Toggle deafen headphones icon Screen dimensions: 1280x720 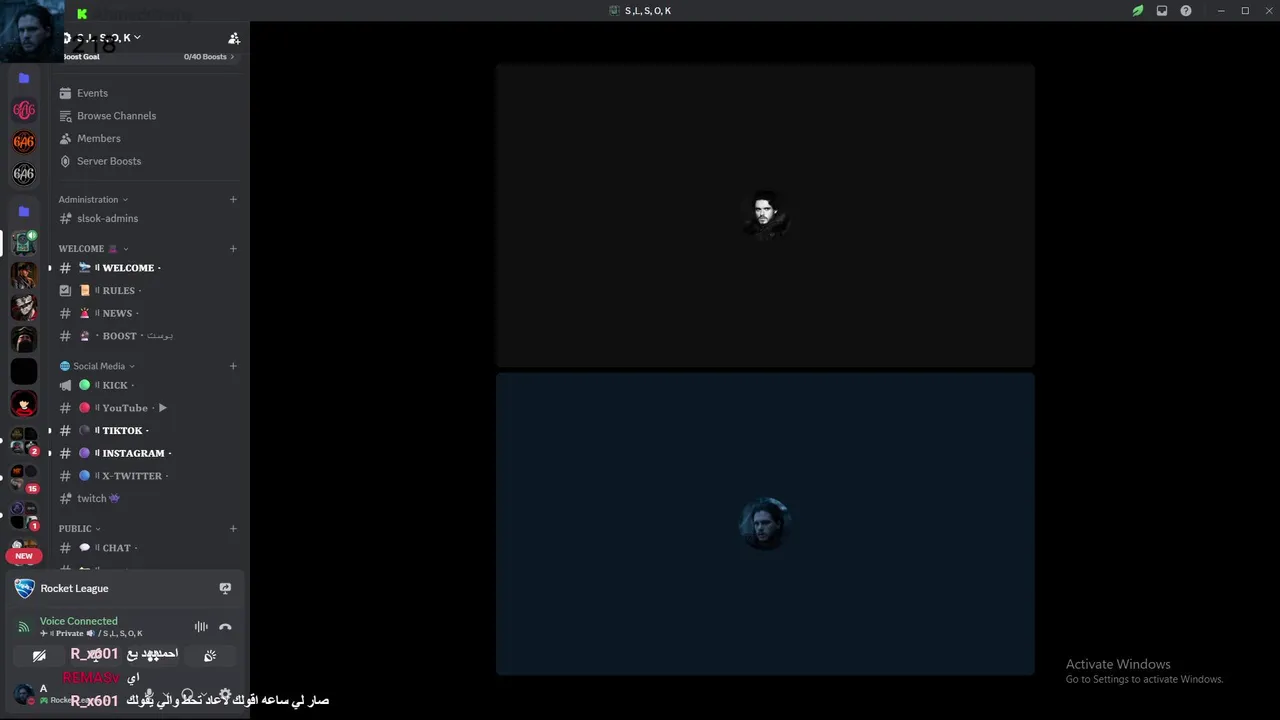coord(187,694)
